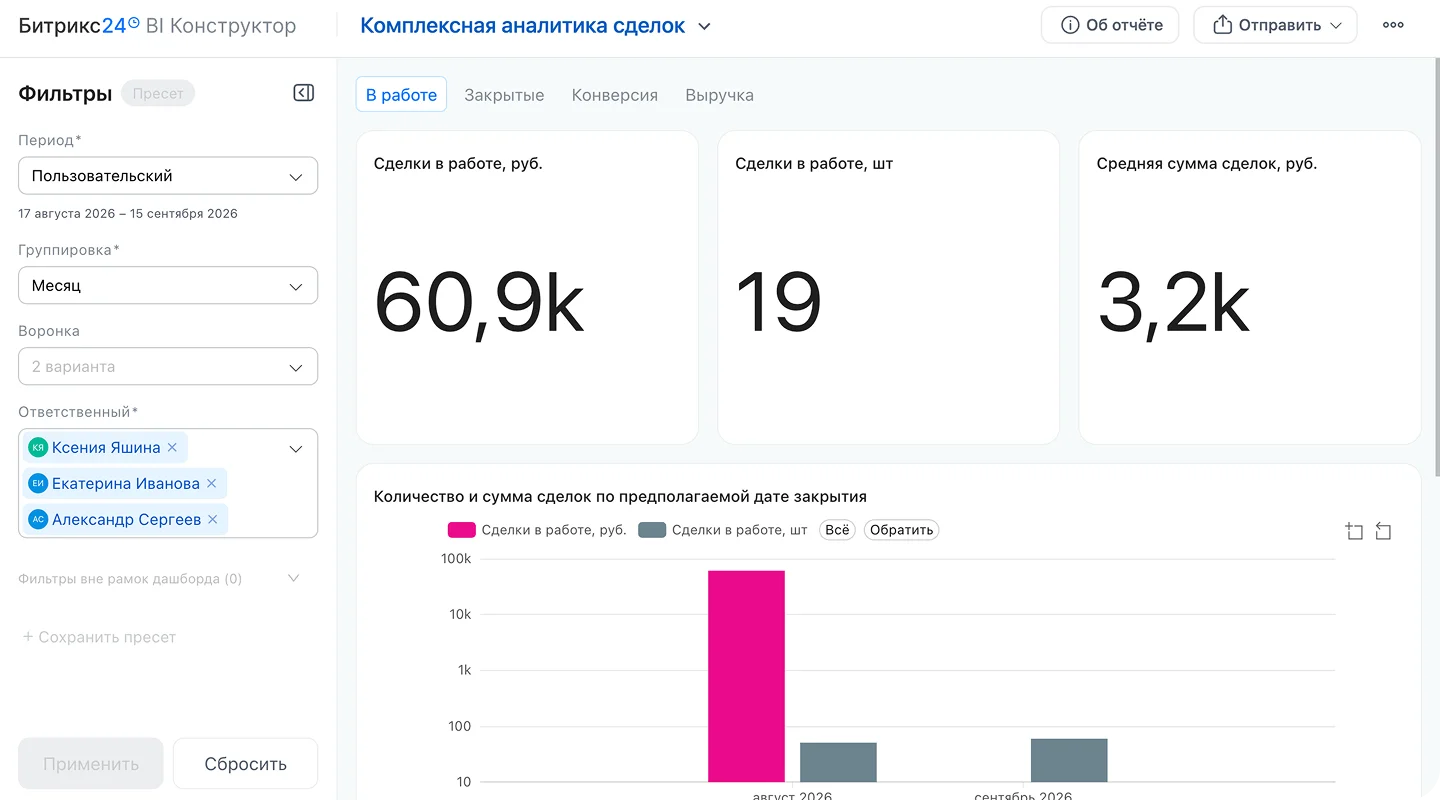Click the КЯ avatar of Ксения Яшина

click(38, 447)
